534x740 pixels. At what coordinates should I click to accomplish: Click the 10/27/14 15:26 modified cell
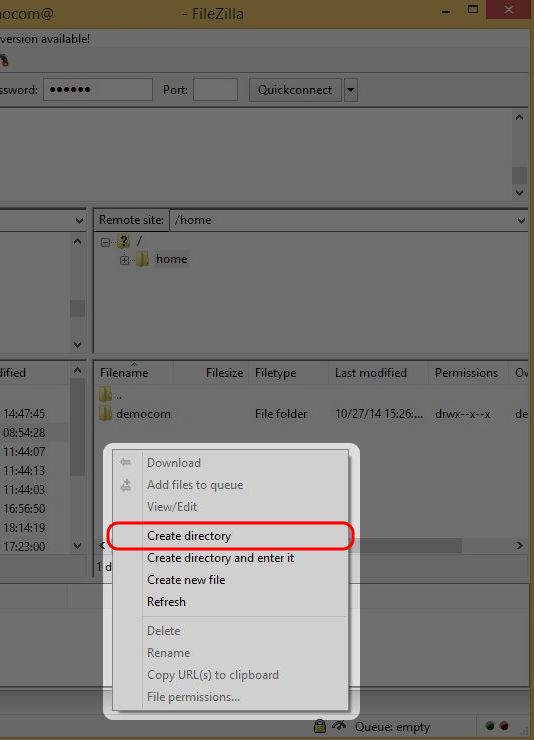379,414
